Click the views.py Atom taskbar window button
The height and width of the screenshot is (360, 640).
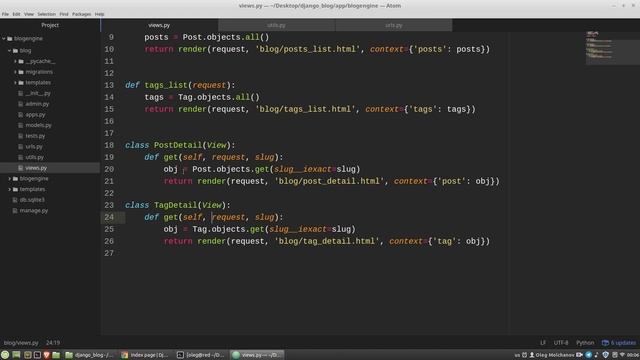click(256, 355)
